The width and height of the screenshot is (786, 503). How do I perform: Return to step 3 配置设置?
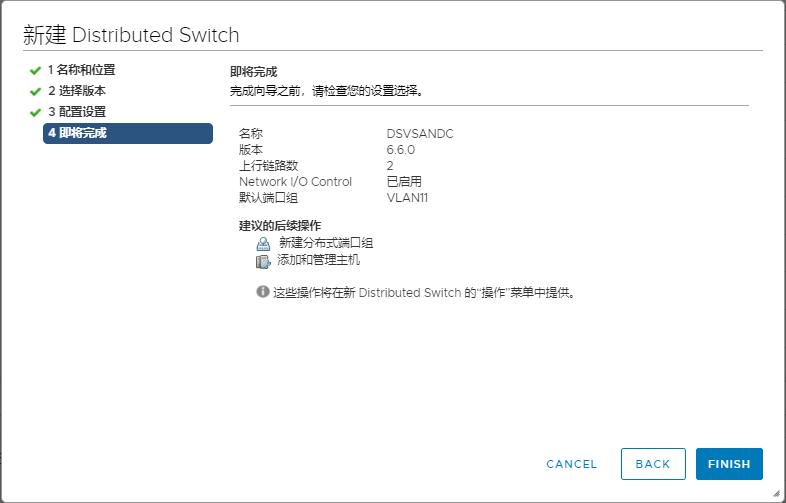click(76, 112)
